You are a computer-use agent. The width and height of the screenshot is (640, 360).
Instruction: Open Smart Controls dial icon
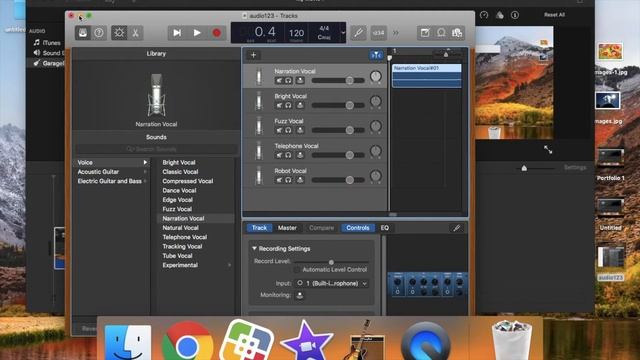click(x=119, y=33)
